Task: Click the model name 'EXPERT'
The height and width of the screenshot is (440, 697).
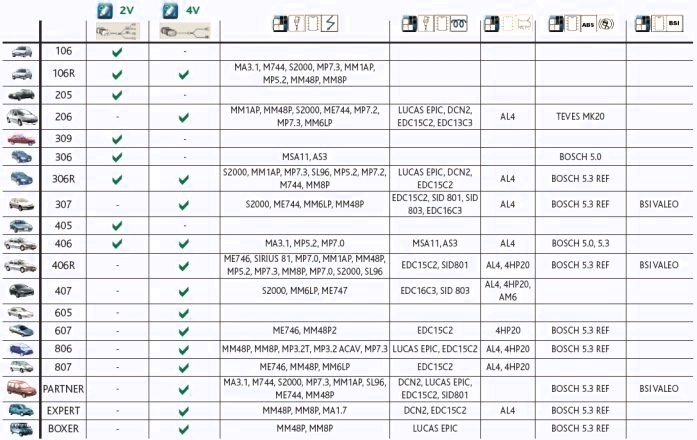Action: pyautogui.click(x=64, y=411)
